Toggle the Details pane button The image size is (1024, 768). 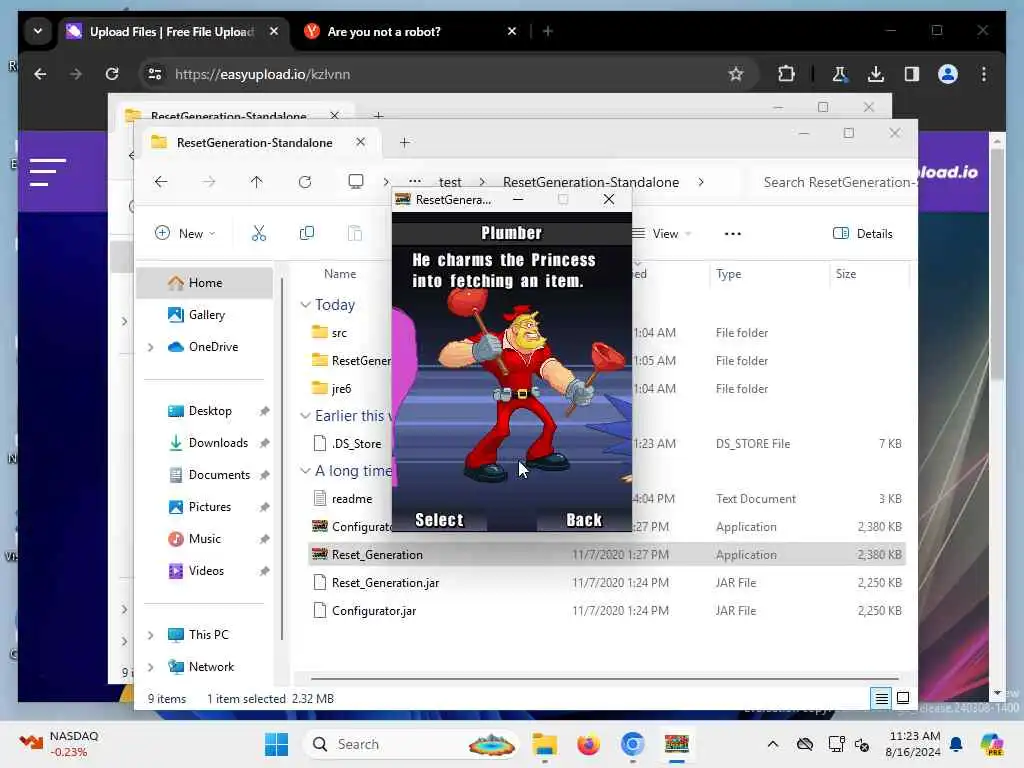click(x=863, y=233)
